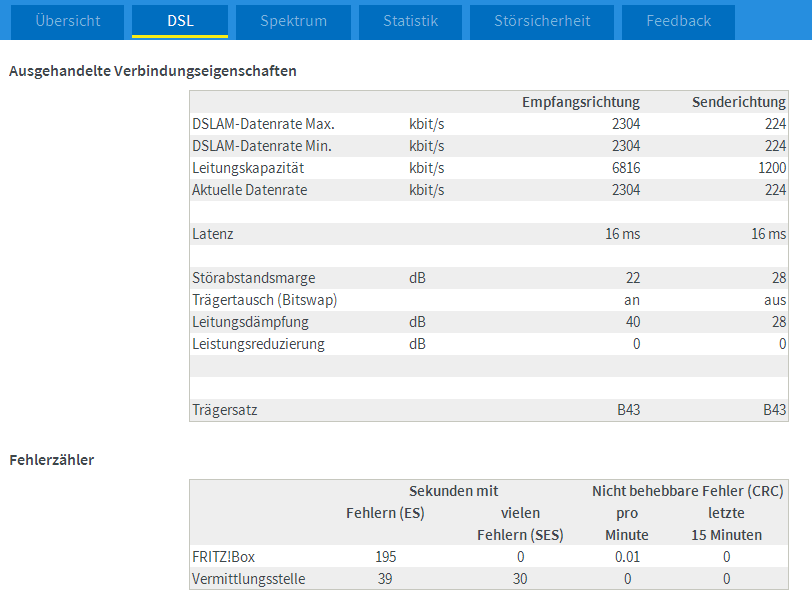This screenshot has width=812, height=595.
Task: Select the Leitungskapazität row label
Action: pos(247,168)
